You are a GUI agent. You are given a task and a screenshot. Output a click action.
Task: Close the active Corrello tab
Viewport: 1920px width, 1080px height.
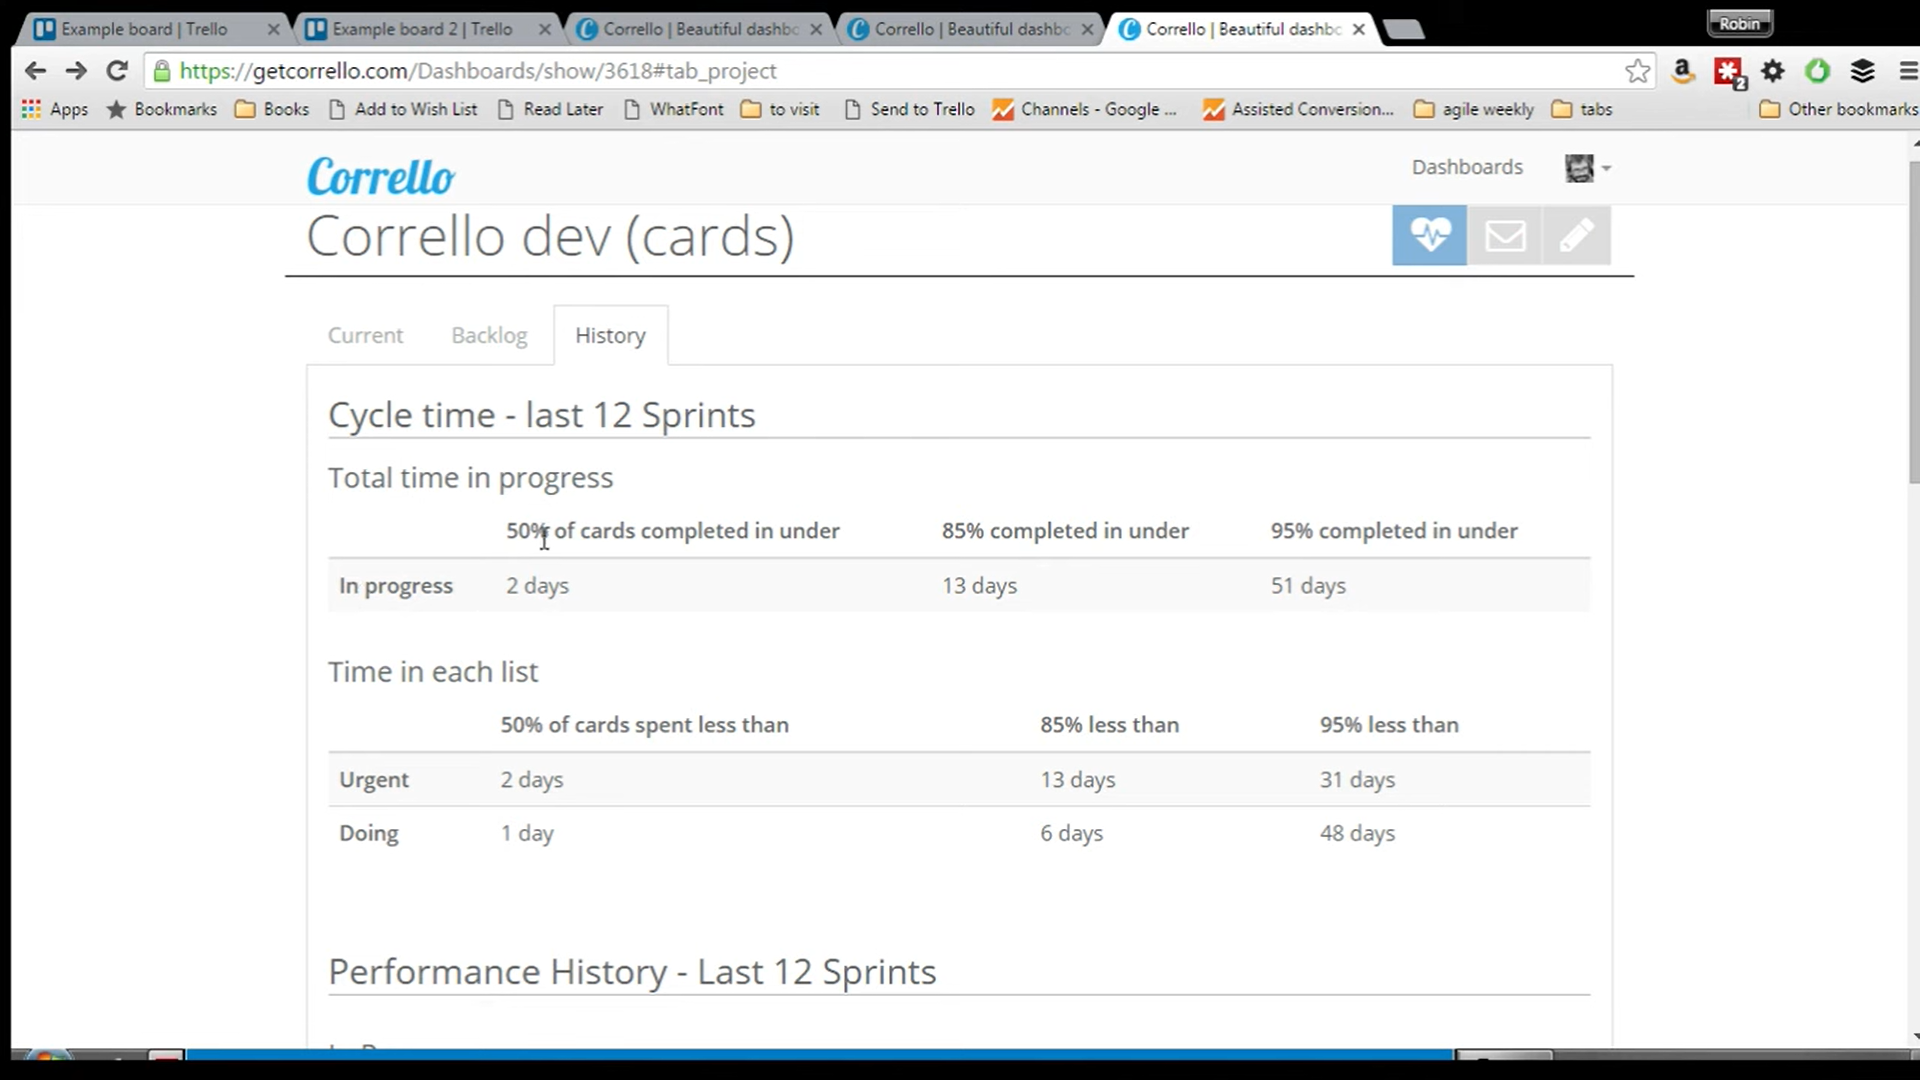coord(1358,29)
